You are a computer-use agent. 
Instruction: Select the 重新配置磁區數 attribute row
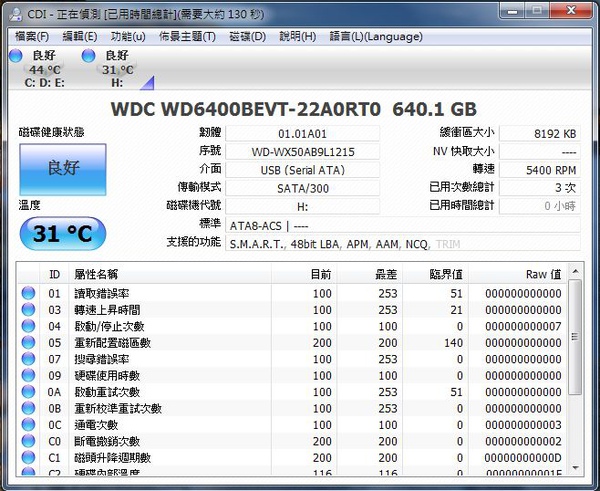(x=292, y=343)
